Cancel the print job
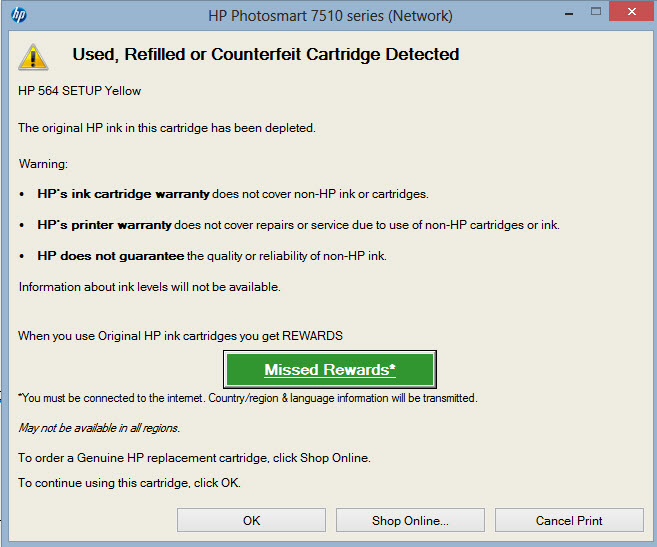Screen dimensions: 657x547 569,520
